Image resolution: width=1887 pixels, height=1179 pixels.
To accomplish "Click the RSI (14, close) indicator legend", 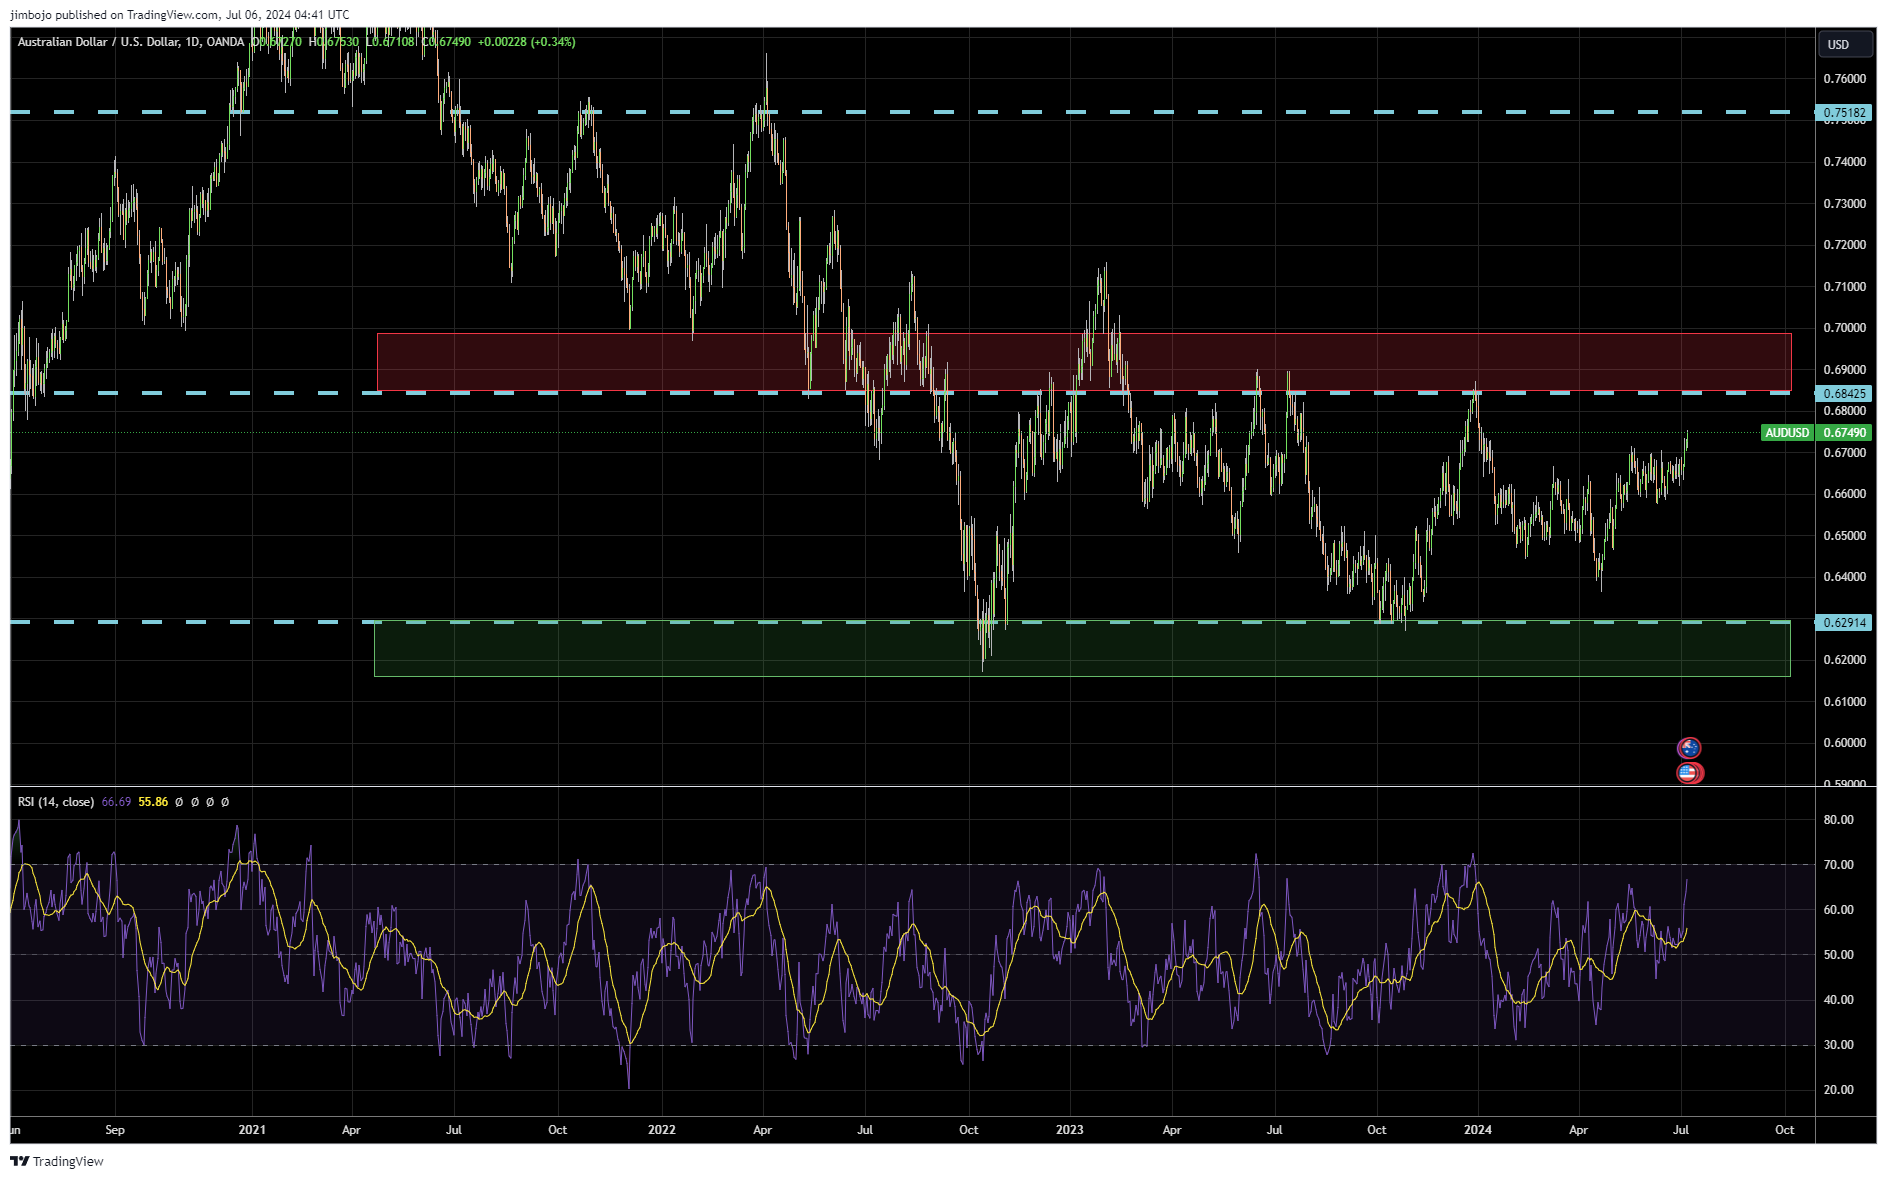I will coord(56,802).
